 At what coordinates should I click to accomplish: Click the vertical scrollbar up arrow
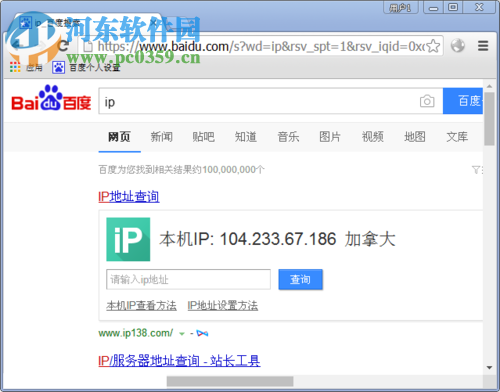(x=489, y=86)
